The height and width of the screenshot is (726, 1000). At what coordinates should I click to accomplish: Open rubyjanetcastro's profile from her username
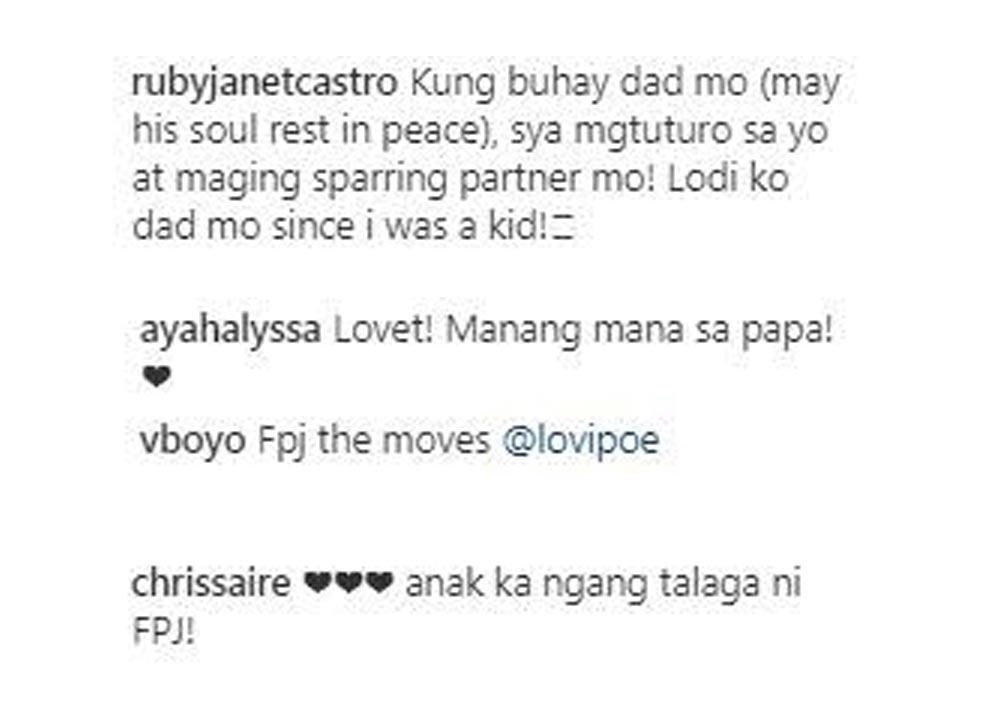pyautogui.click(x=265, y=85)
